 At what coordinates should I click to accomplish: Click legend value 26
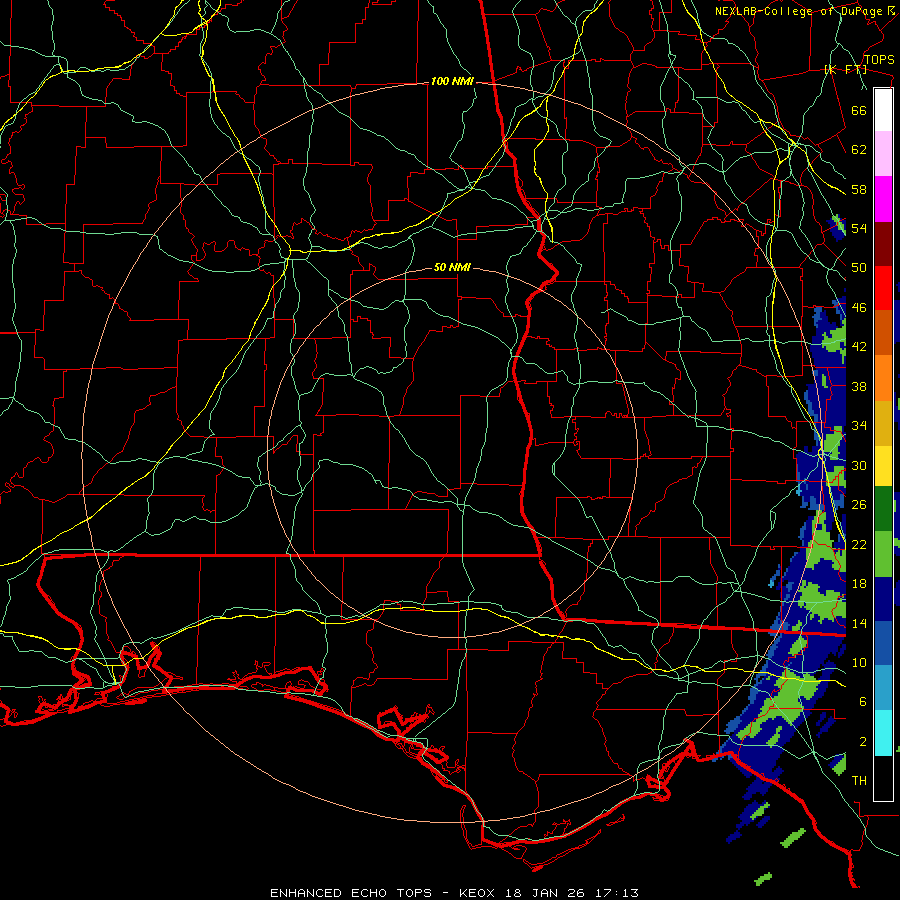pyautogui.click(x=859, y=505)
